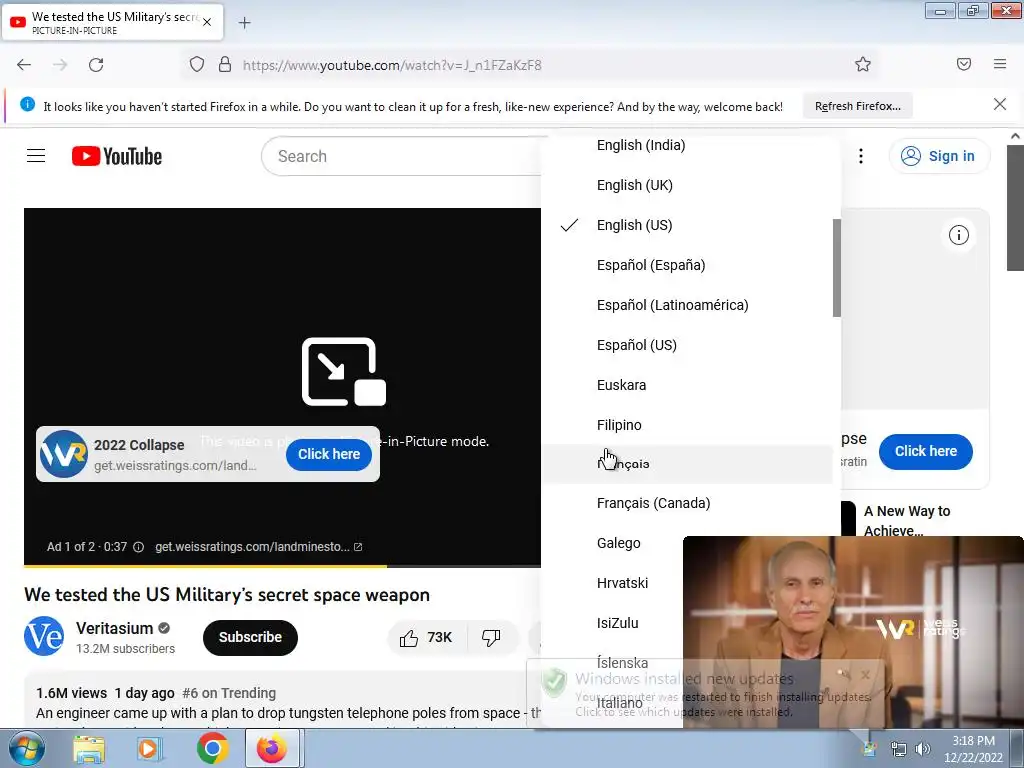The image size is (1024, 768).
Task: Click the Firefox URL address bar
Action: 529,65
